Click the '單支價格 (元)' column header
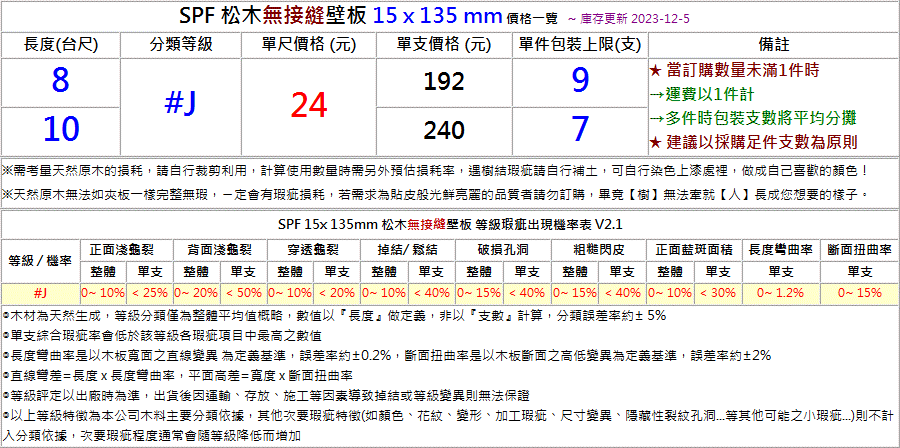 pos(444,45)
